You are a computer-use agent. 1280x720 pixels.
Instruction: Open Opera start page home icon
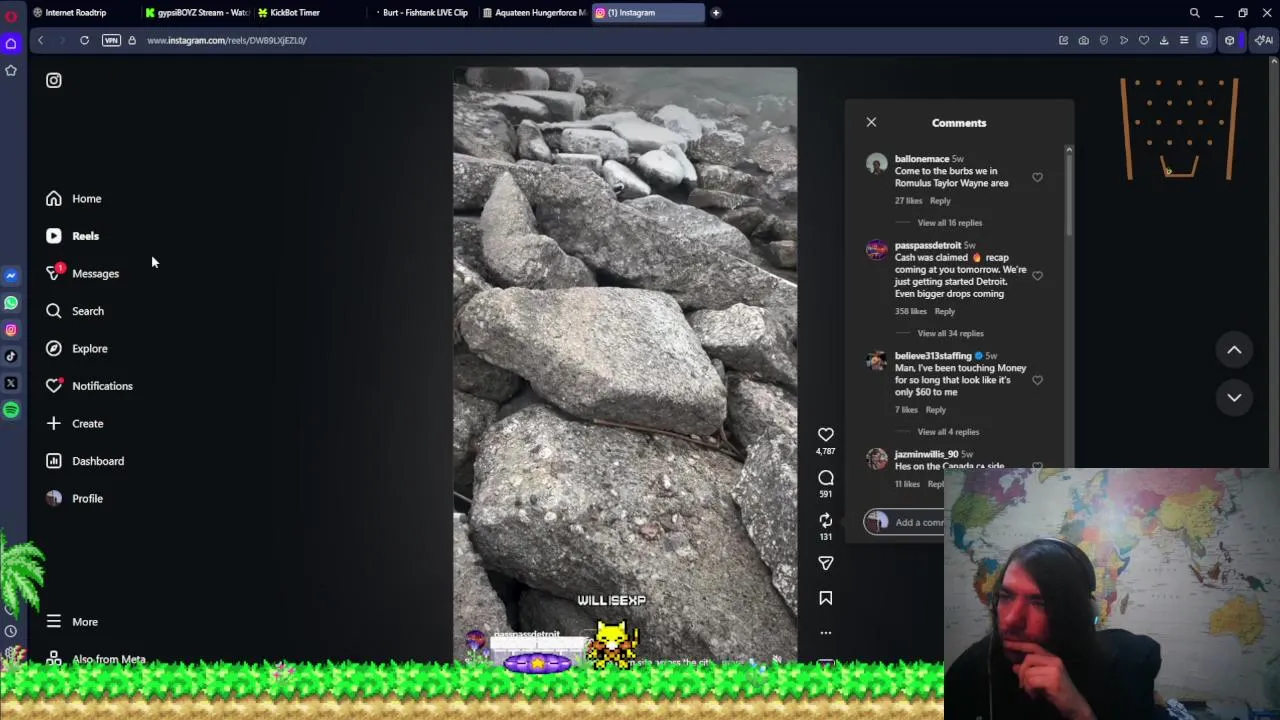coord(11,43)
